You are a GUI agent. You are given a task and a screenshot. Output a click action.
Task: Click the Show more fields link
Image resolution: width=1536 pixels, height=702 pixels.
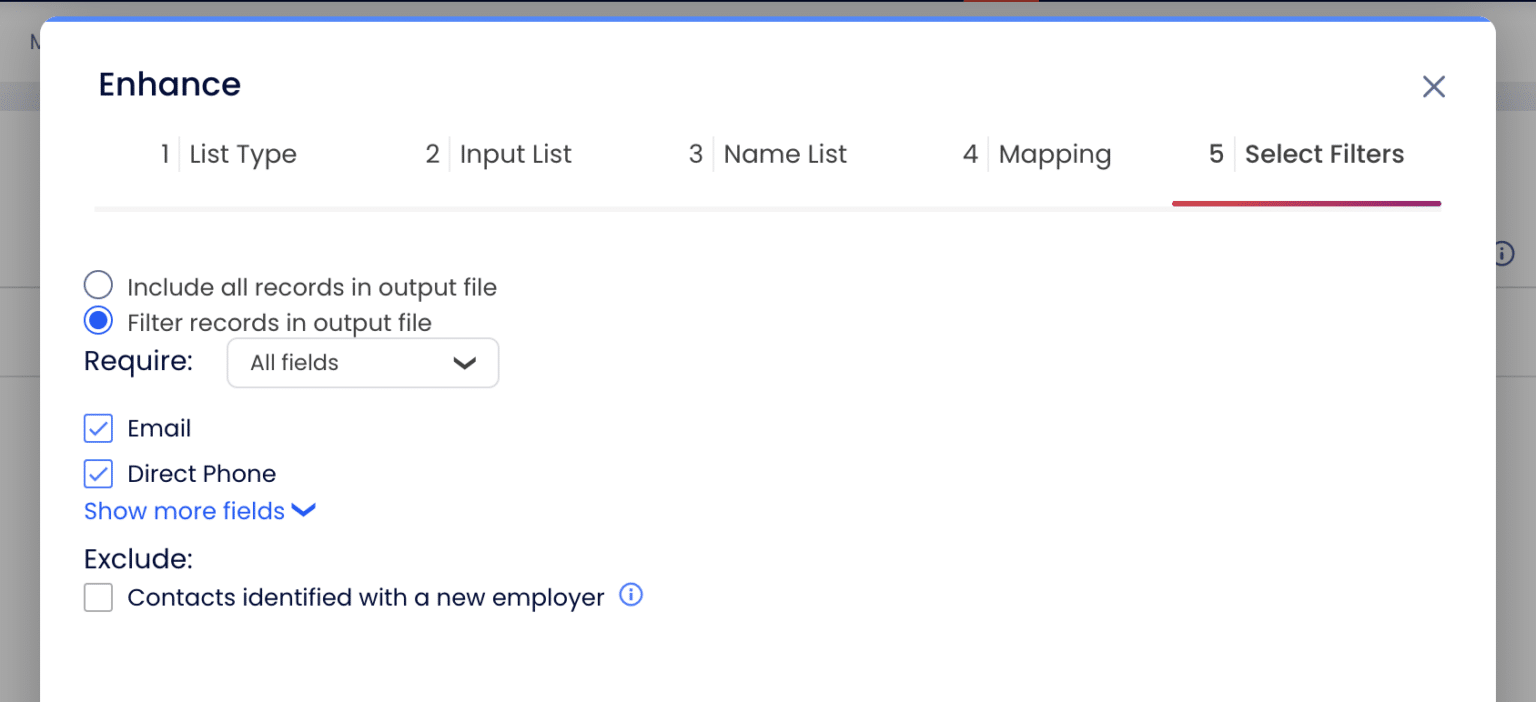coord(183,510)
